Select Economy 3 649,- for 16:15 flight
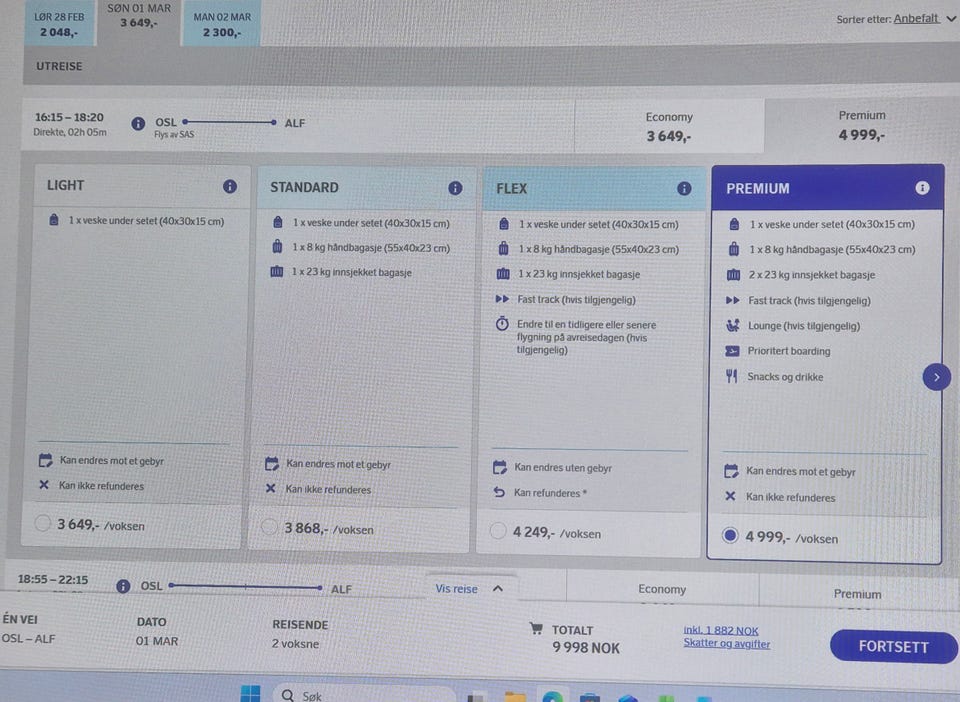960x702 pixels. (669, 127)
